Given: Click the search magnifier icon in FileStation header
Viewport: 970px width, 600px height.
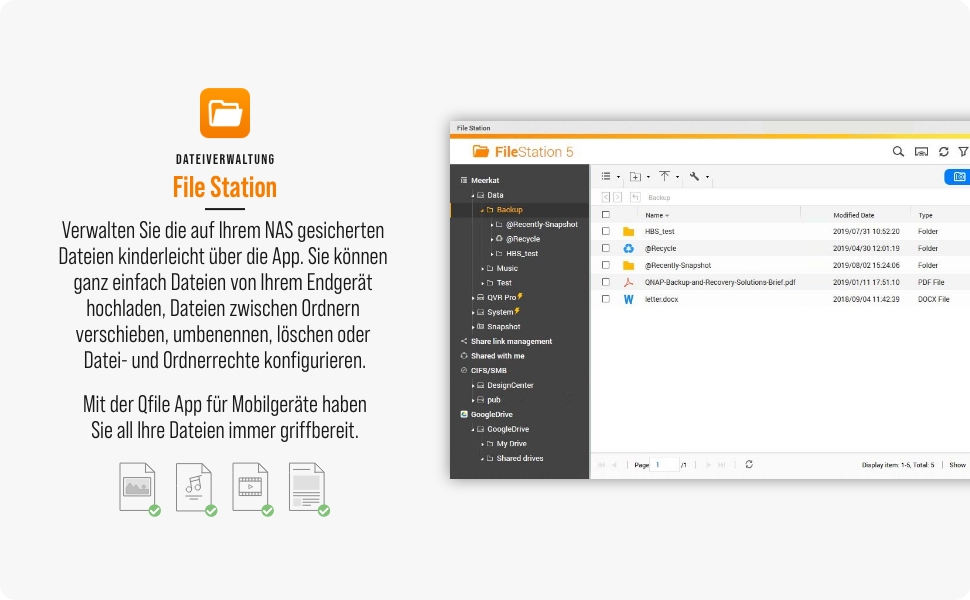Looking at the screenshot, I should coord(898,152).
